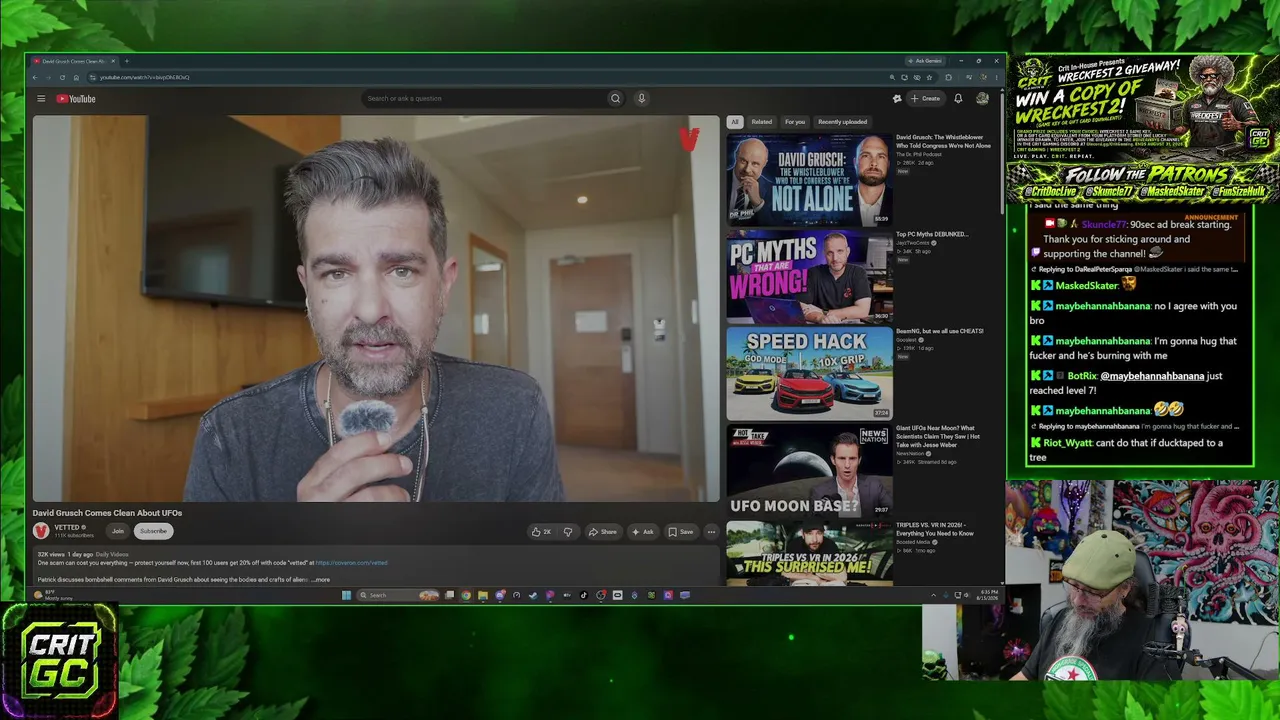1280x720 pixels.
Task: Open the 'PC Myths That Are Wrong' thumbnail
Action: [x=809, y=277]
